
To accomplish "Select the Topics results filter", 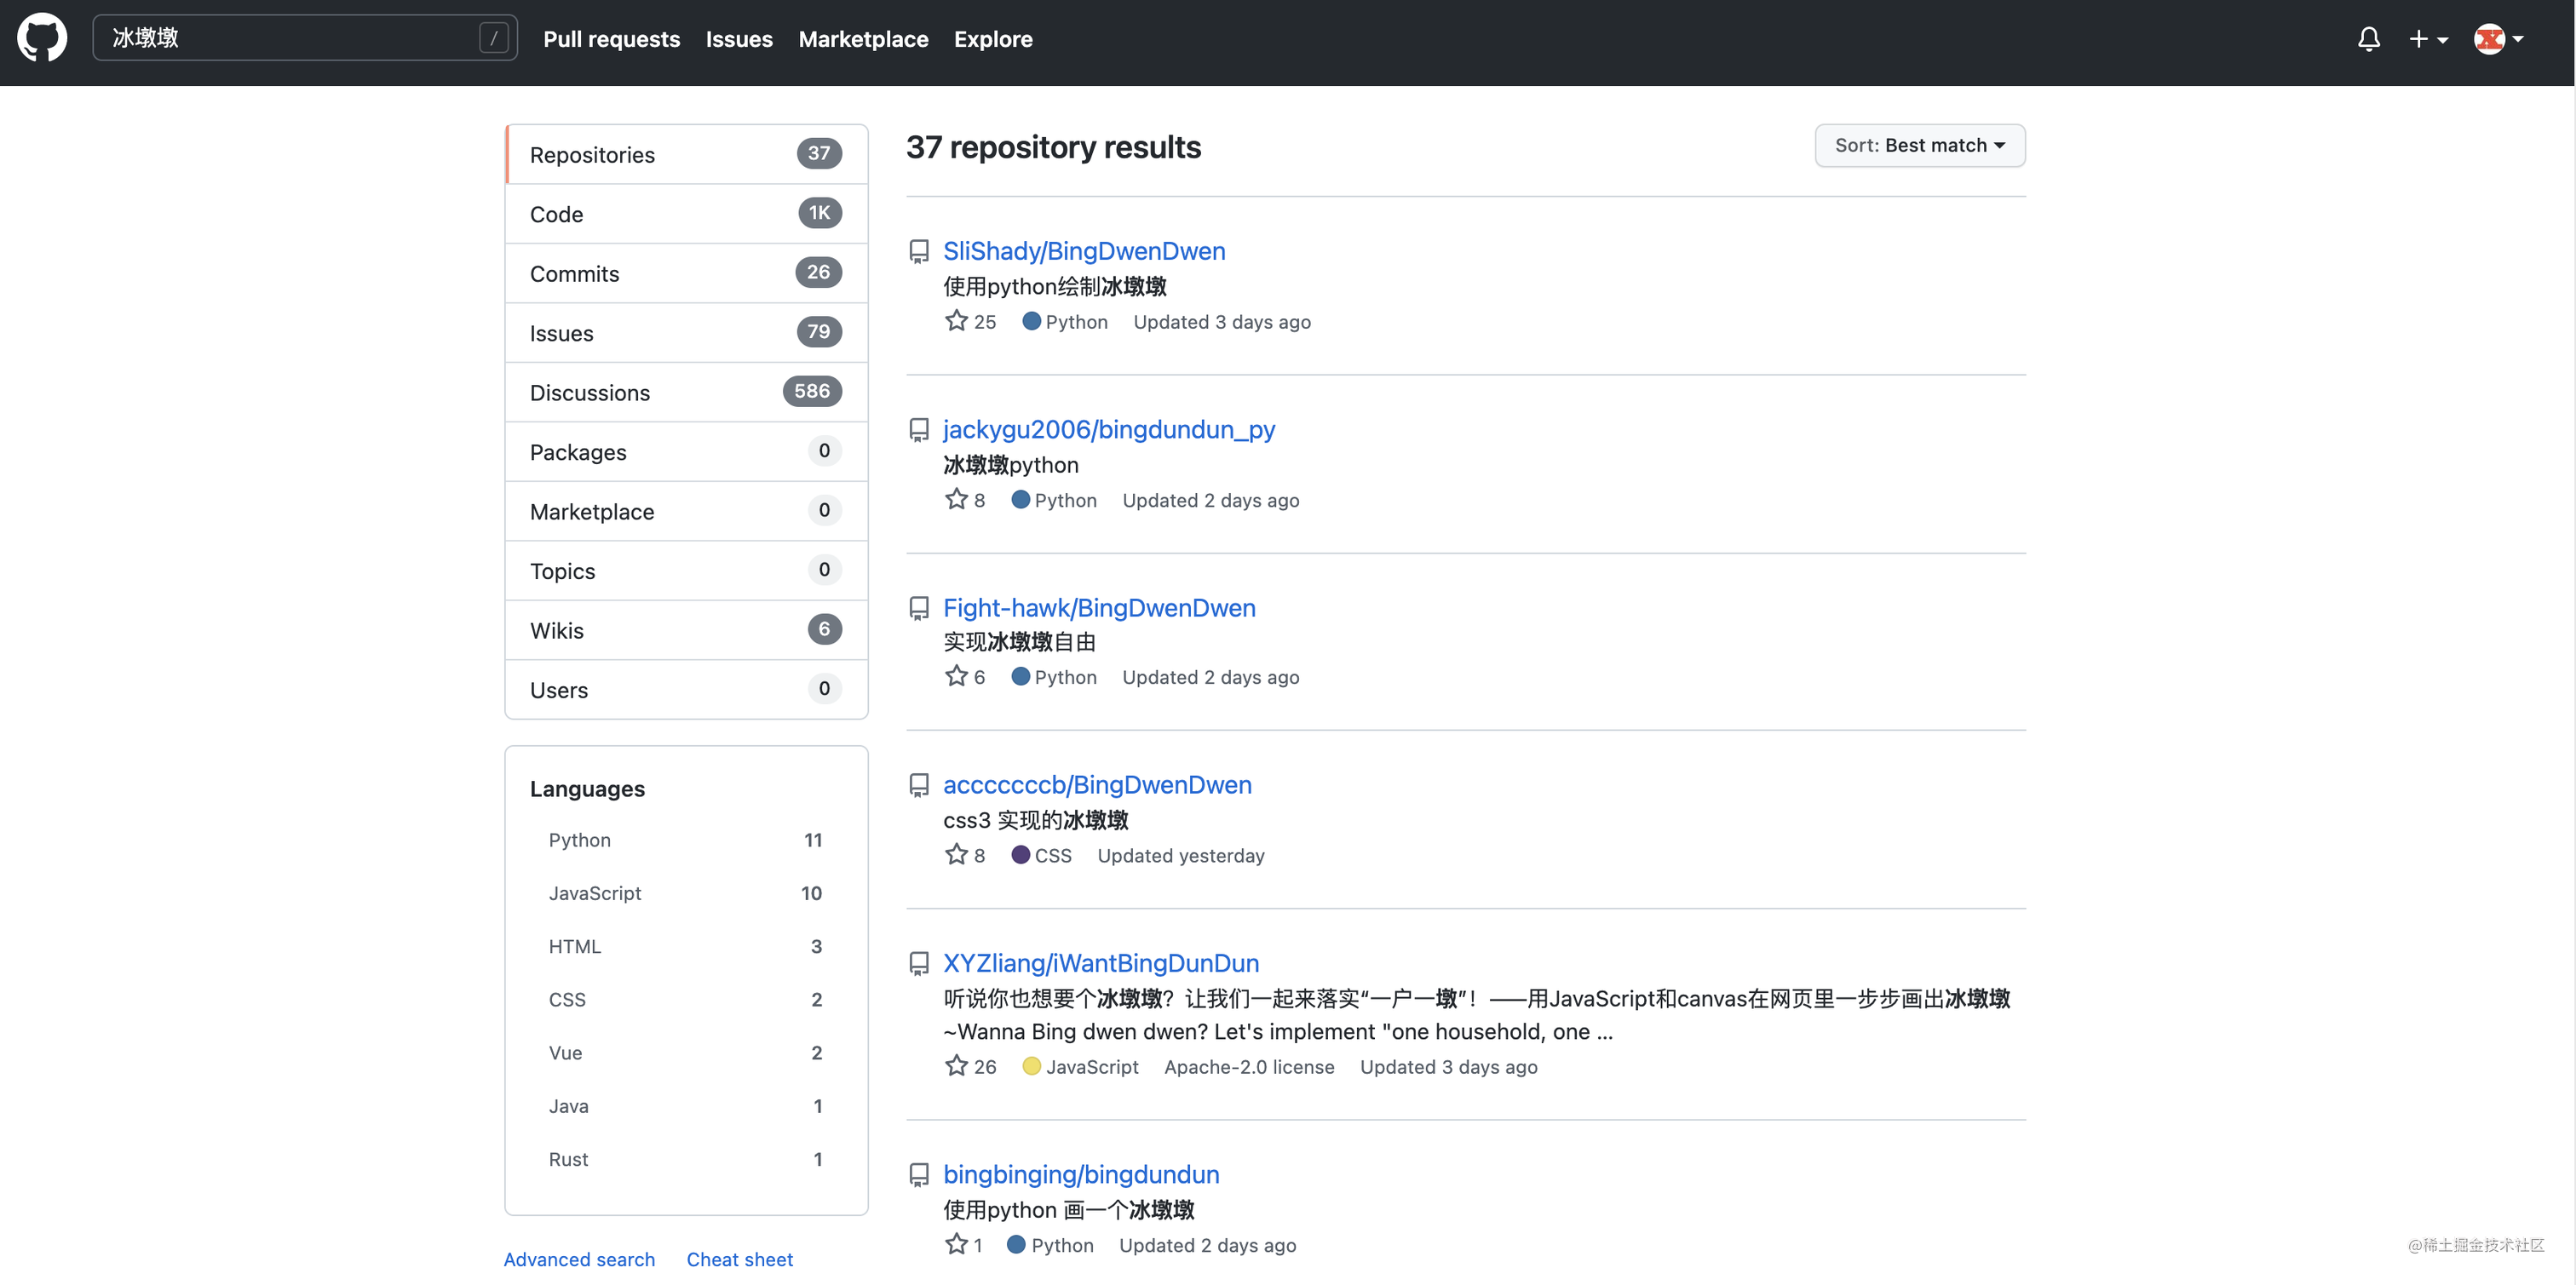I will (686, 570).
